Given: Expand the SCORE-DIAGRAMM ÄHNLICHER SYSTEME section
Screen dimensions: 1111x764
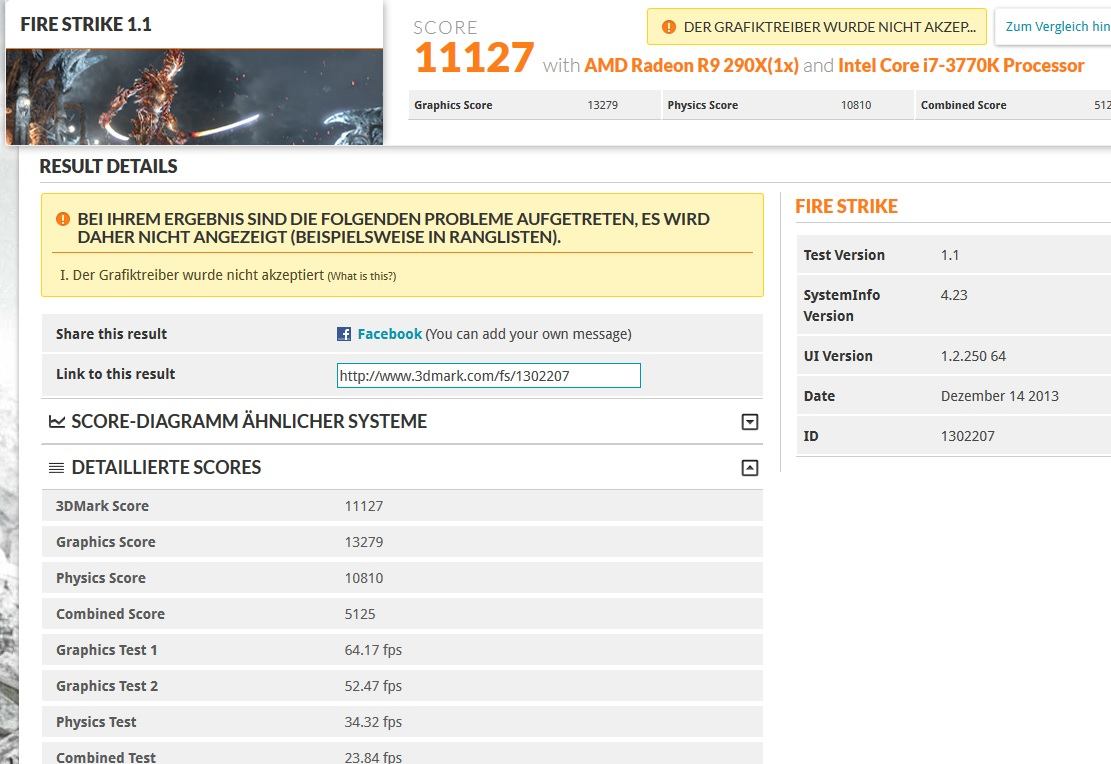Looking at the screenshot, I should coord(750,422).
